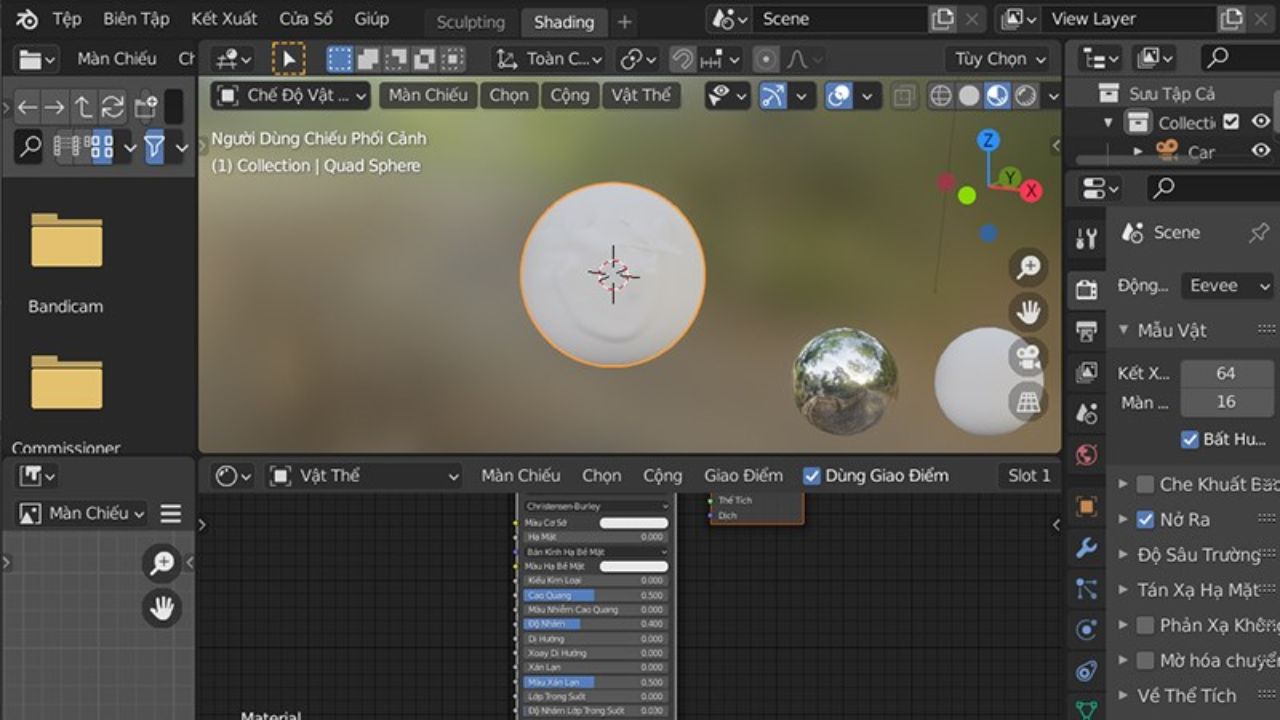Switch to the Sculpting workspace tab
Viewport: 1280px width, 720px height.
point(469,21)
